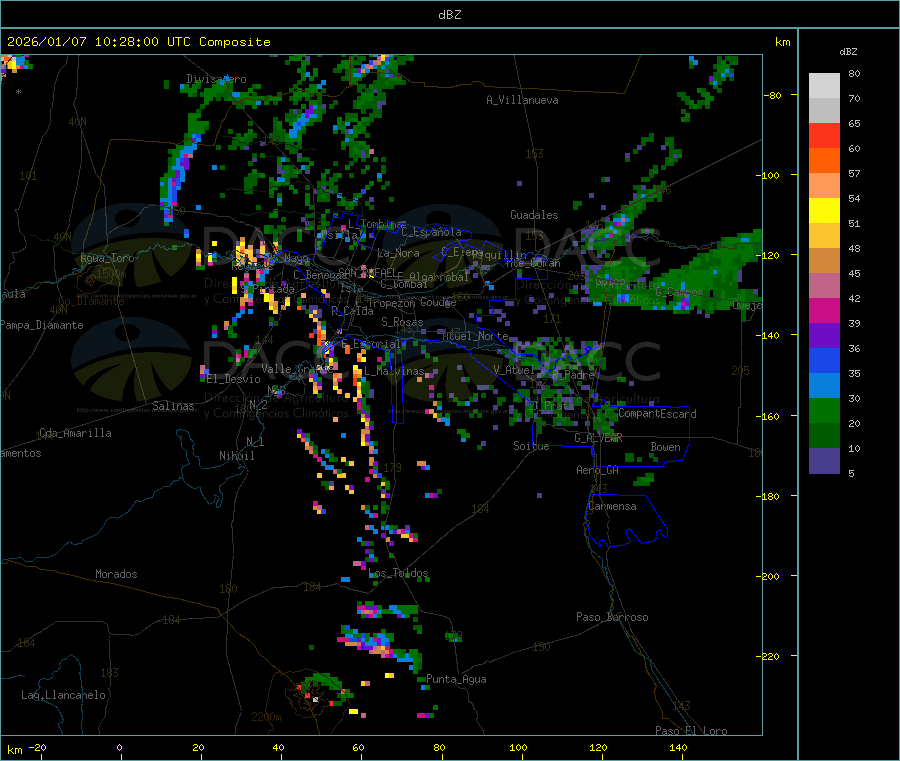Viewport: 900px width, 761px height.
Task: Click the 'A_Villanueva' map label
Action: [x=522, y=100]
